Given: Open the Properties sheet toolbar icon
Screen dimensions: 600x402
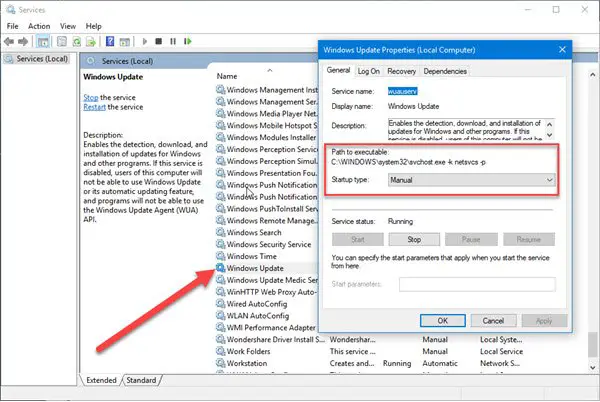Looking at the screenshot, I should click(x=62, y=41).
